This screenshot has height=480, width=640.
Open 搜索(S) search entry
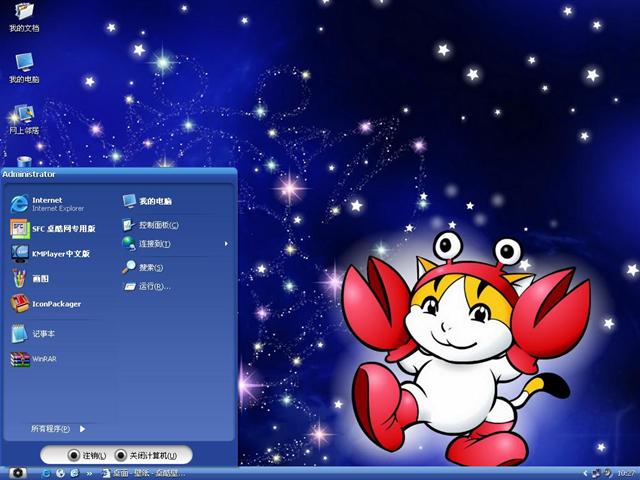(142, 267)
